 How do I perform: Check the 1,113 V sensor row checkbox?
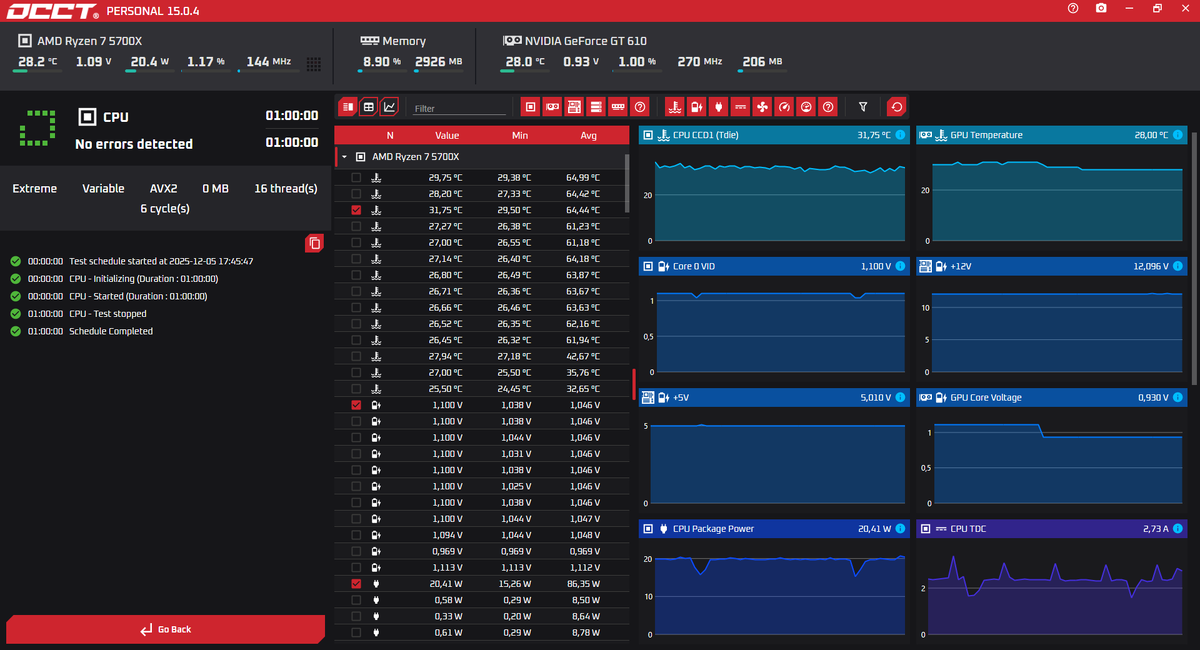coord(356,567)
